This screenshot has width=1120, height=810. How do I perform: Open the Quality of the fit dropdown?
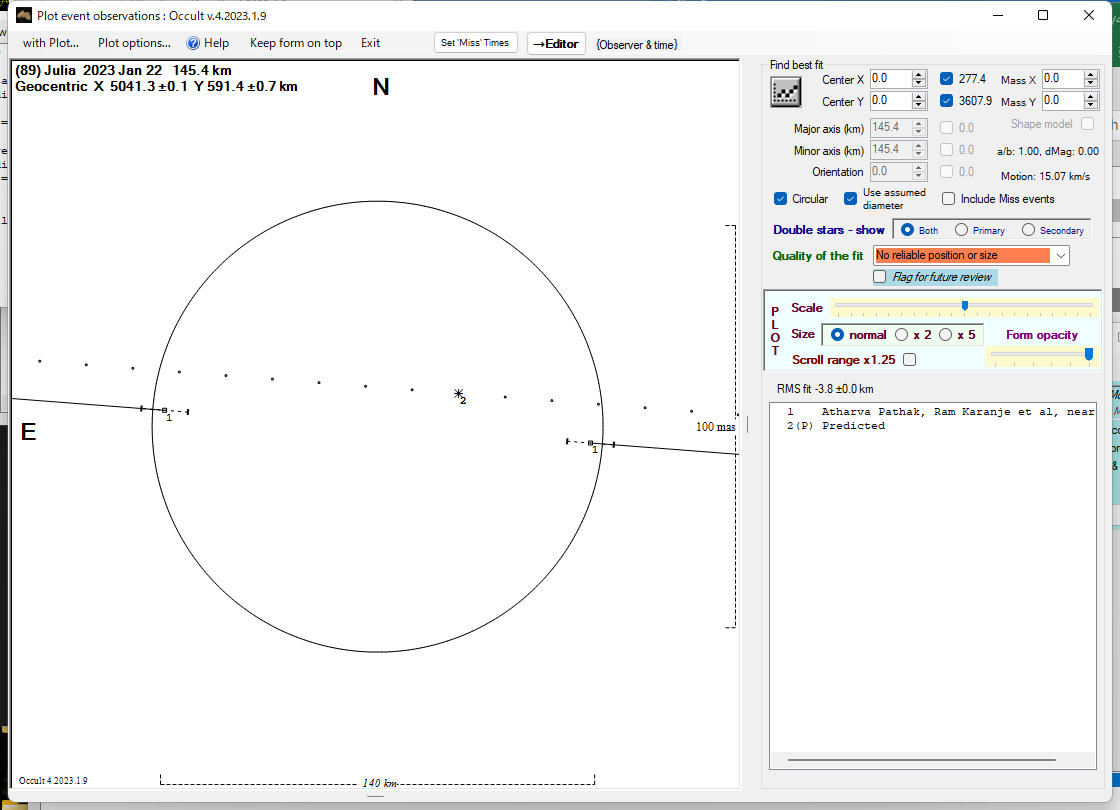tap(1060, 256)
